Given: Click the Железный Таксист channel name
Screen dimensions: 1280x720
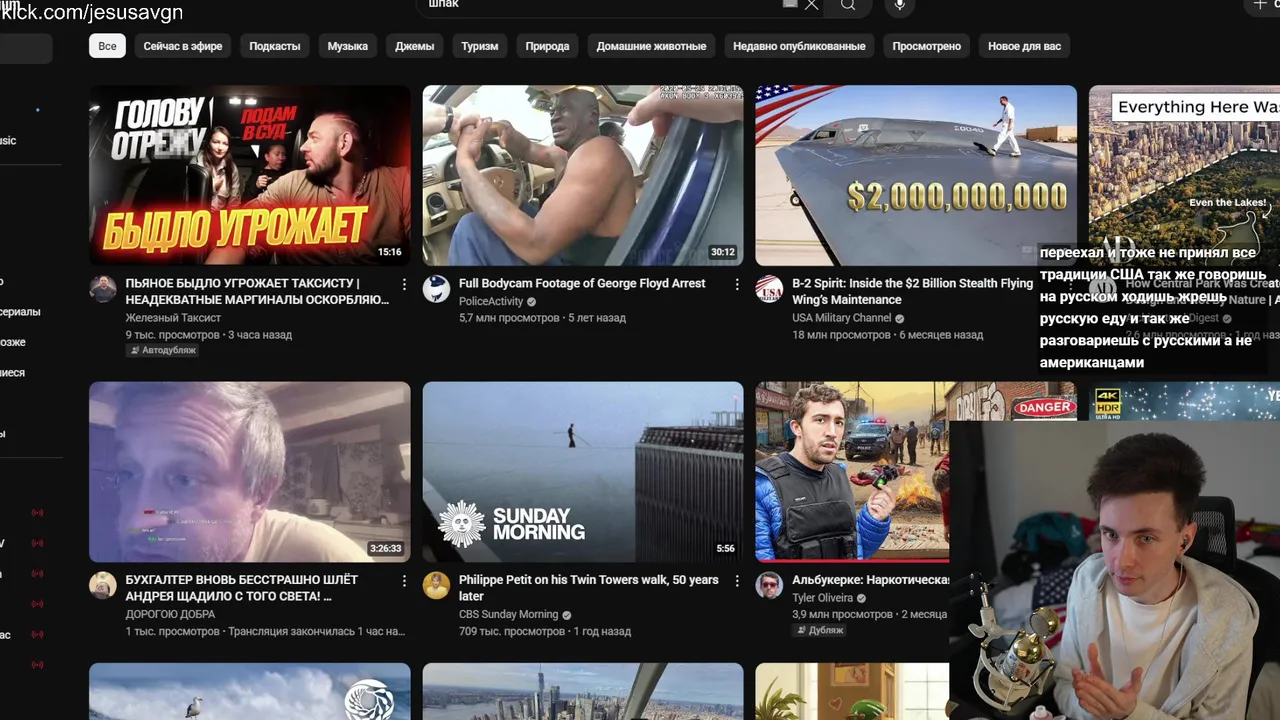Looking at the screenshot, I should coord(173,318).
